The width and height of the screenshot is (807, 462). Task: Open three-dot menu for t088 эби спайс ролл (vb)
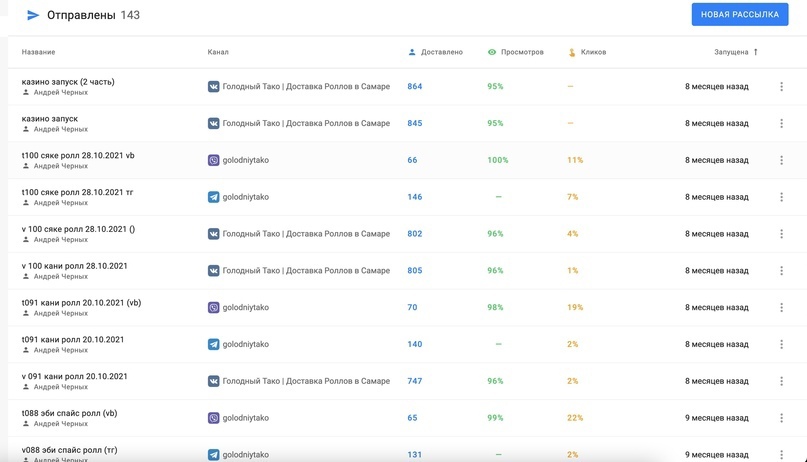pos(781,418)
